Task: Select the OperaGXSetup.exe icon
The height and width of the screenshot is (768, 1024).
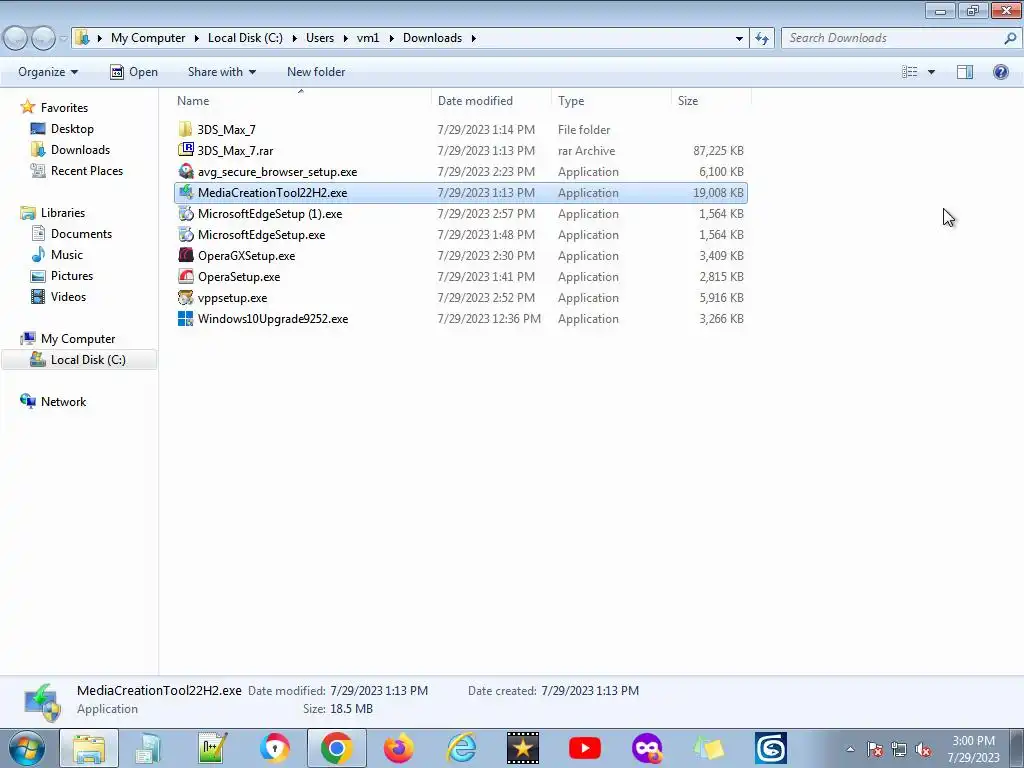Action: 185,255
